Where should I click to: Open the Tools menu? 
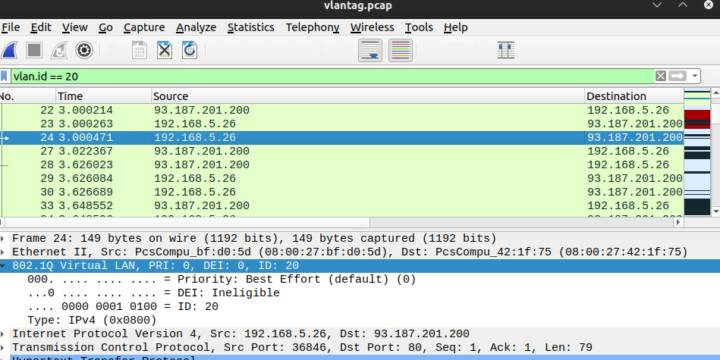click(419, 28)
